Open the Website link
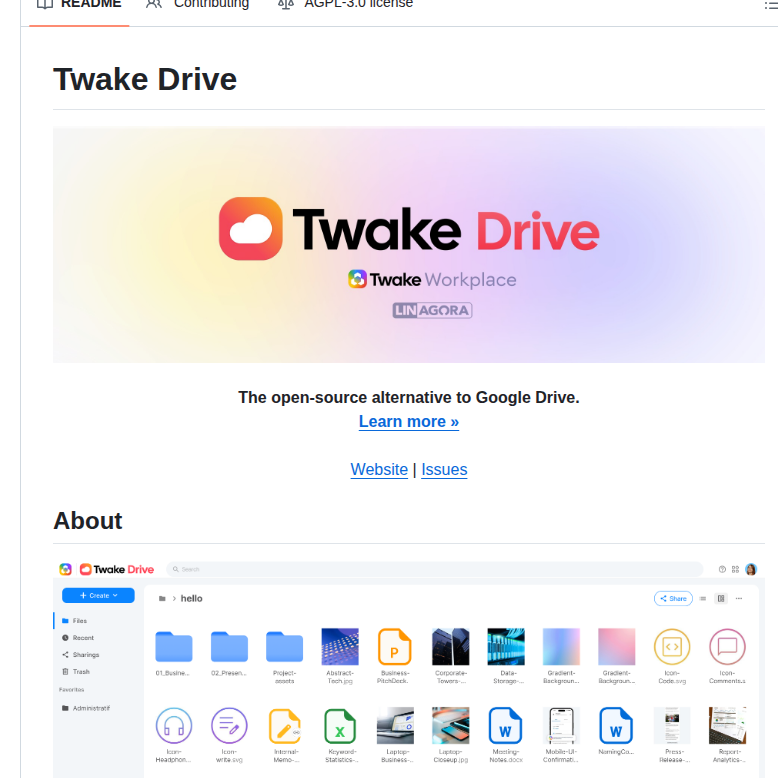The image size is (778, 778). (379, 469)
